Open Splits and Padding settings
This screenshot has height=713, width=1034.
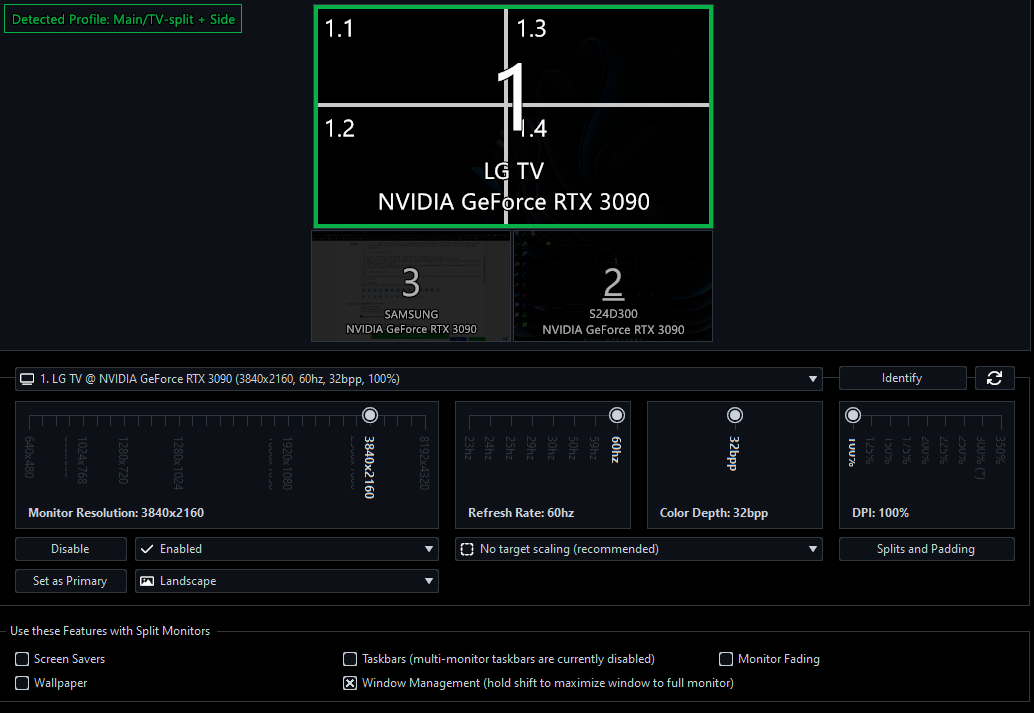tap(926, 549)
